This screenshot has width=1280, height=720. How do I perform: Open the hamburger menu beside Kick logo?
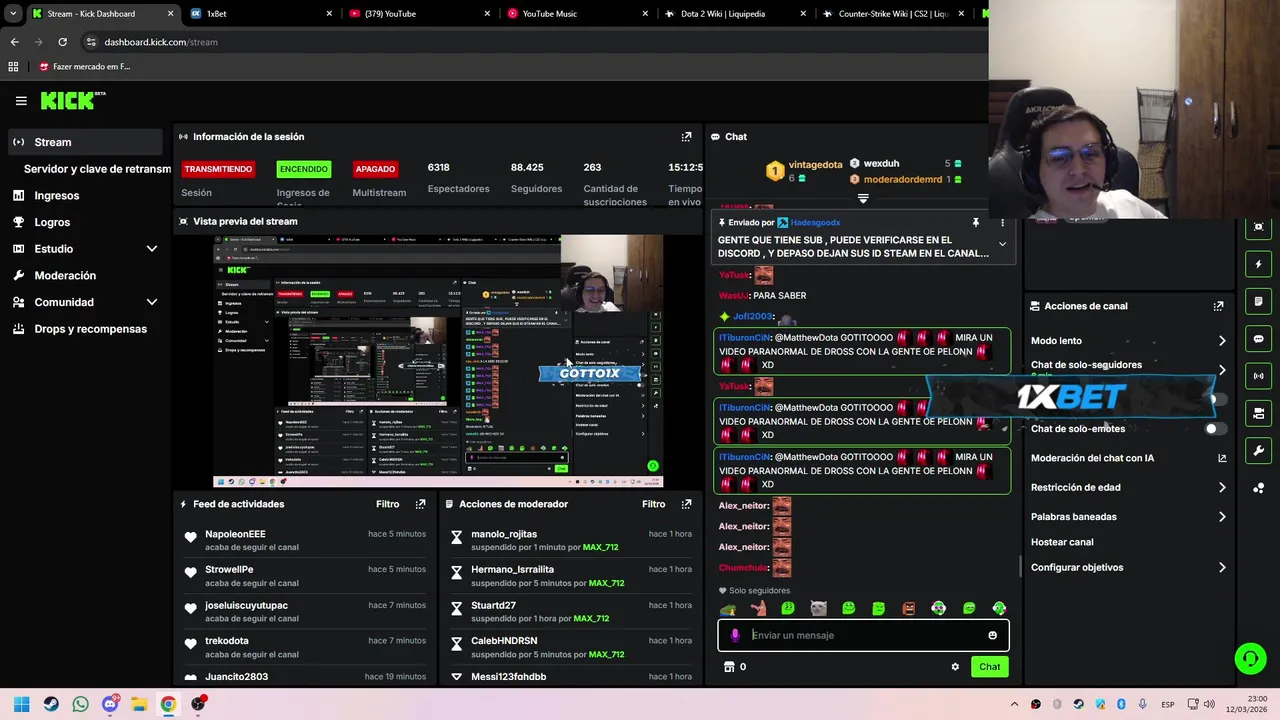click(x=21, y=100)
